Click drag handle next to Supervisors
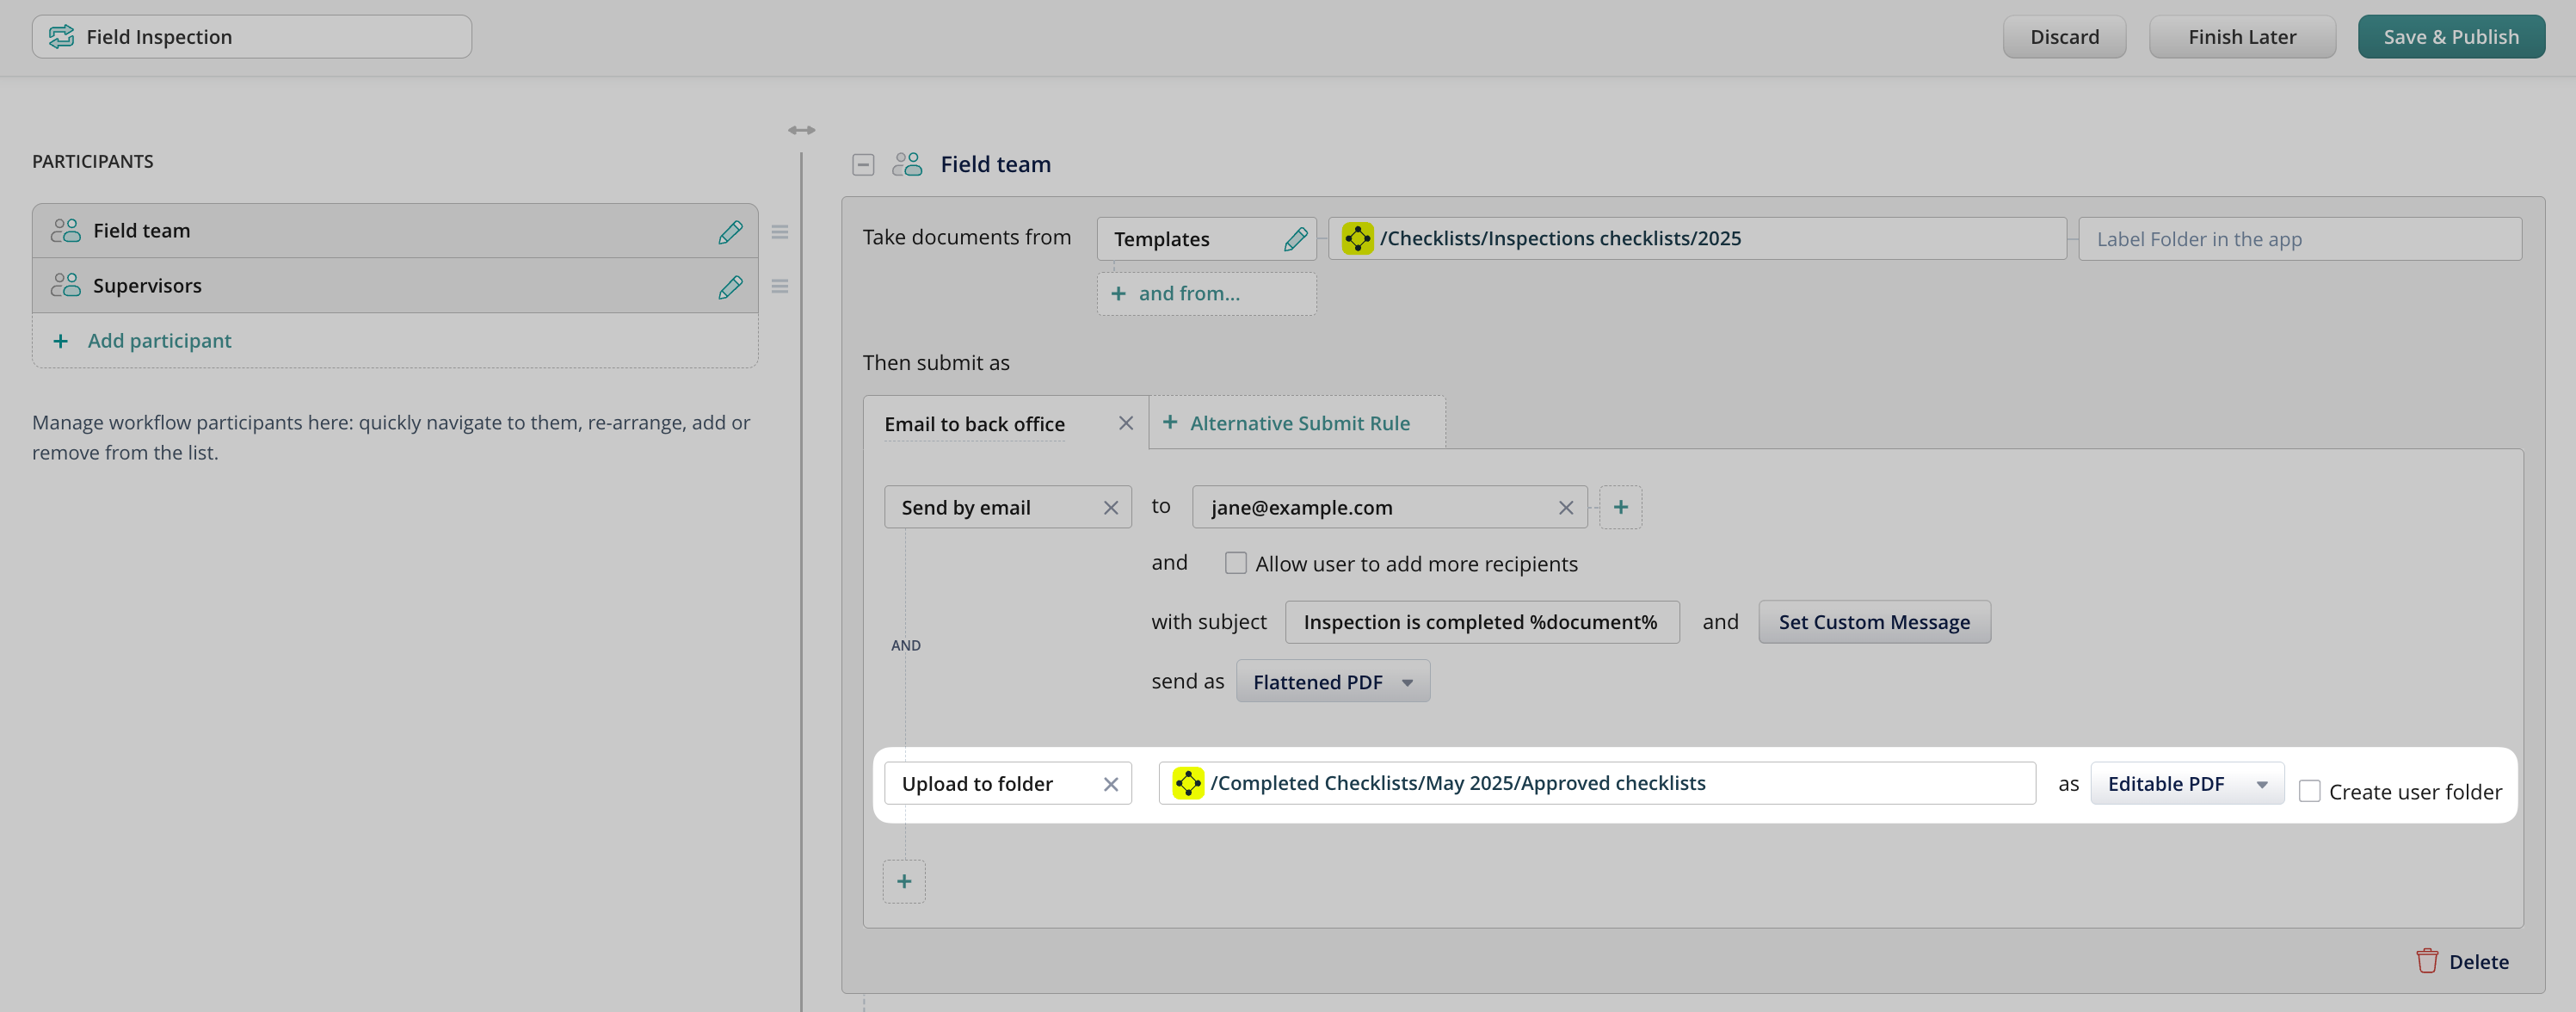Image resolution: width=2576 pixels, height=1012 pixels. [x=780, y=287]
